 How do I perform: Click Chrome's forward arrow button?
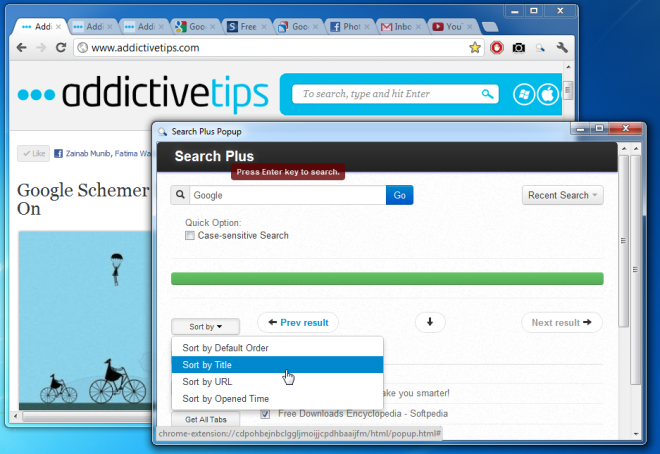pyautogui.click(x=41, y=48)
